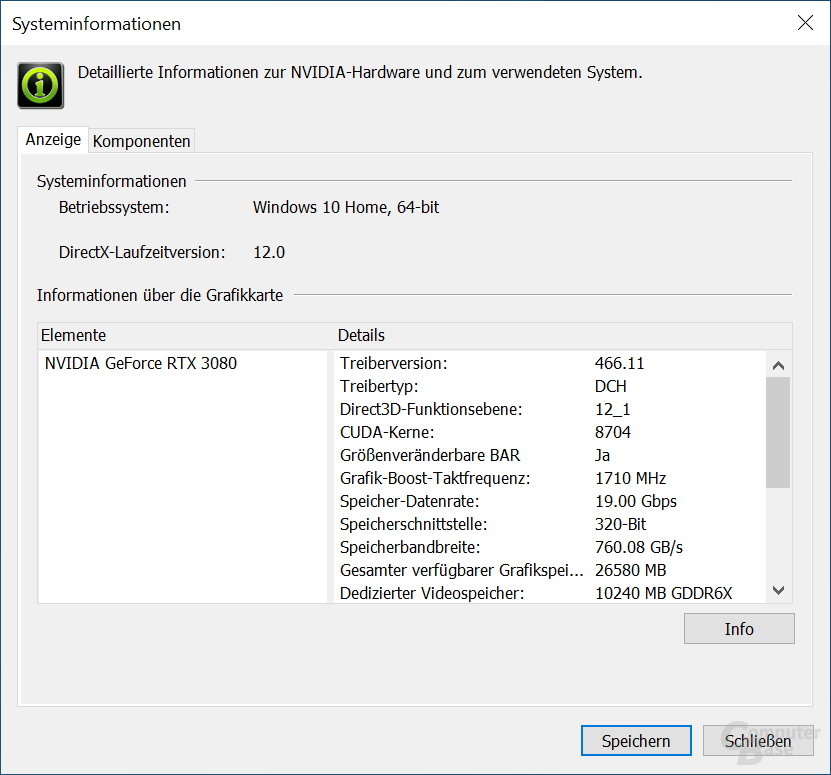This screenshot has width=831, height=775.
Task: Click scroll up arrow in details list
Action: click(779, 365)
